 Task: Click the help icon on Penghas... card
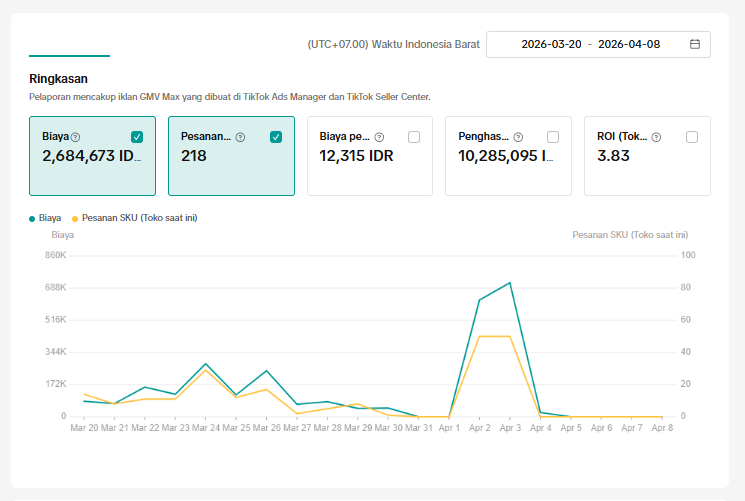coord(518,137)
